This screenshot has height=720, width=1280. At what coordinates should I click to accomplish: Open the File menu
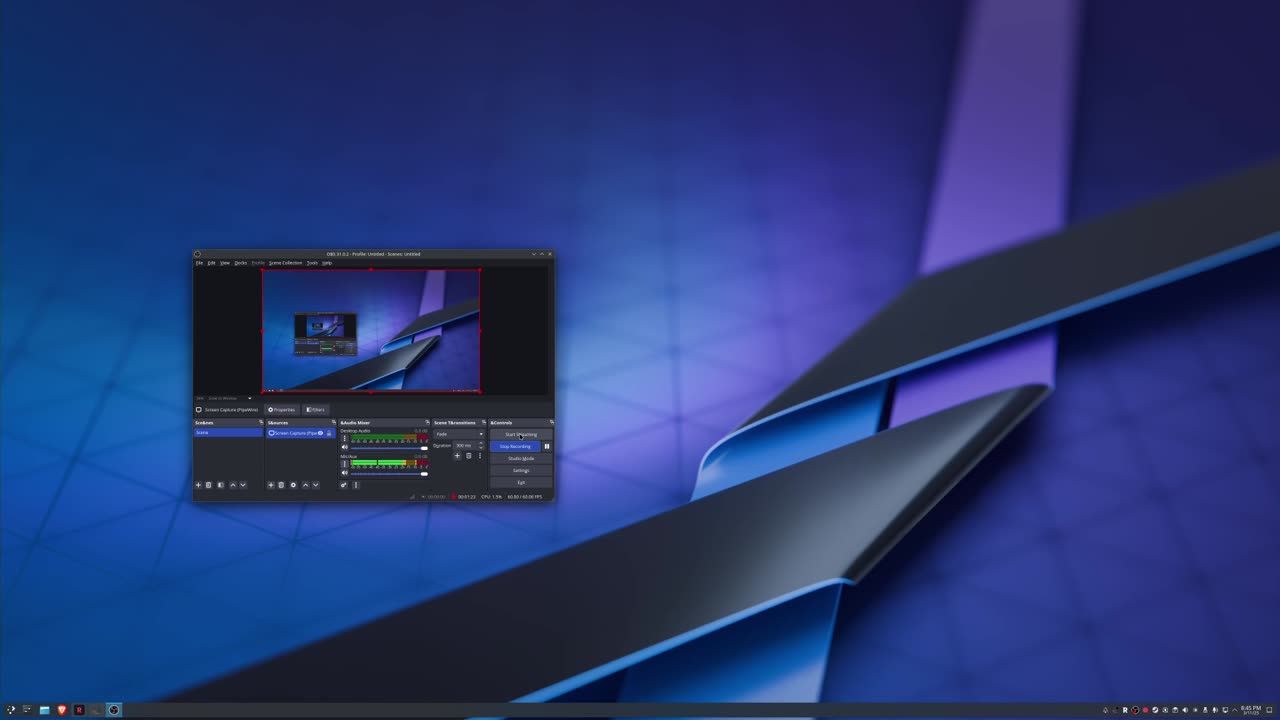tap(199, 263)
